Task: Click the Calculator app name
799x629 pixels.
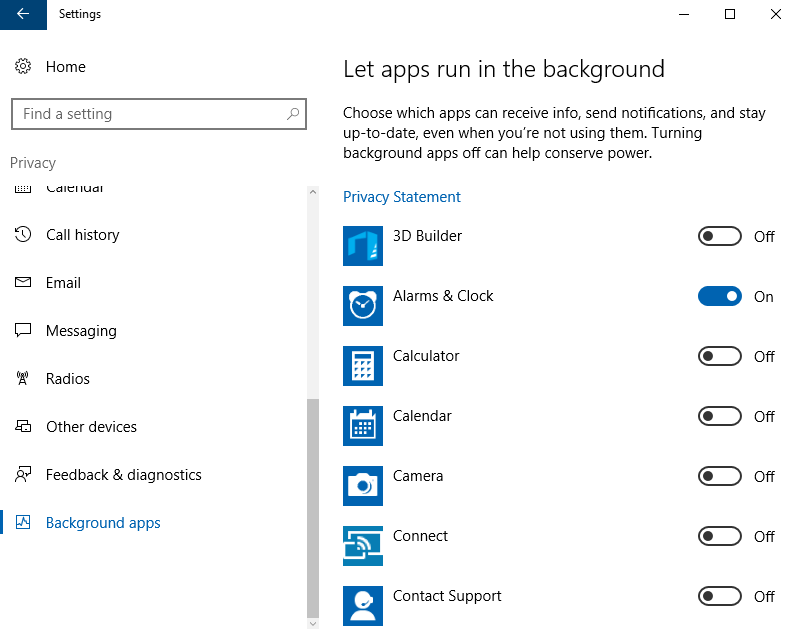Action: (426, 356)
